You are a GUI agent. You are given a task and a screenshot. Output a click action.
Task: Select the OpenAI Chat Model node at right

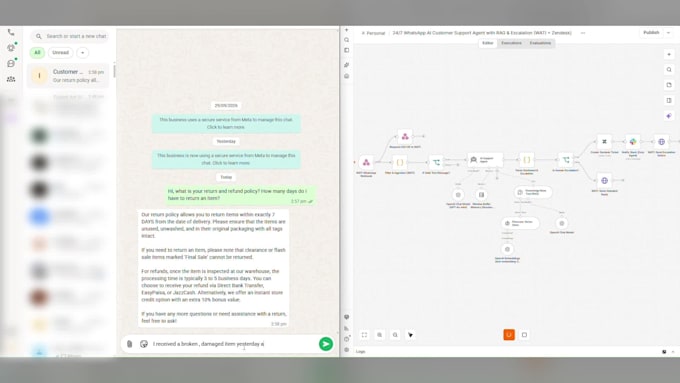[562, 223]
